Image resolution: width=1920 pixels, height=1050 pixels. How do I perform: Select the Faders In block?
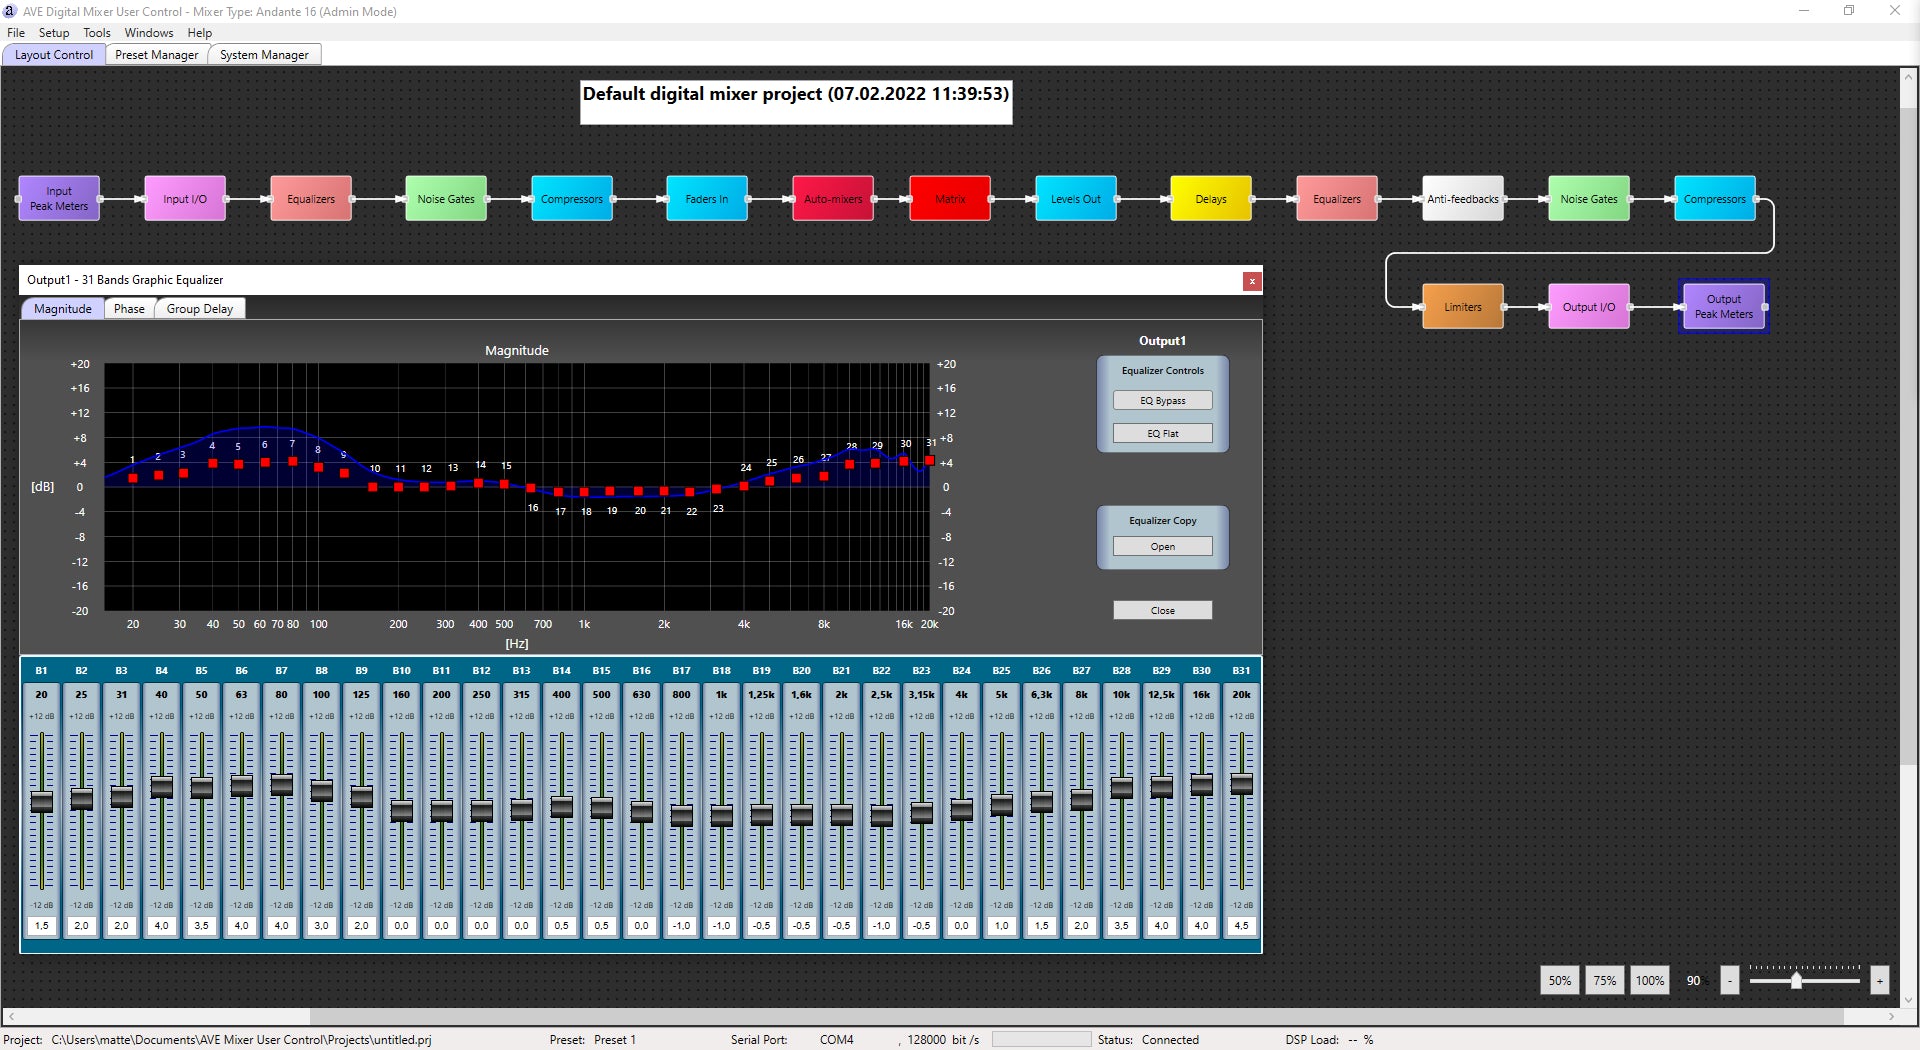707,199
